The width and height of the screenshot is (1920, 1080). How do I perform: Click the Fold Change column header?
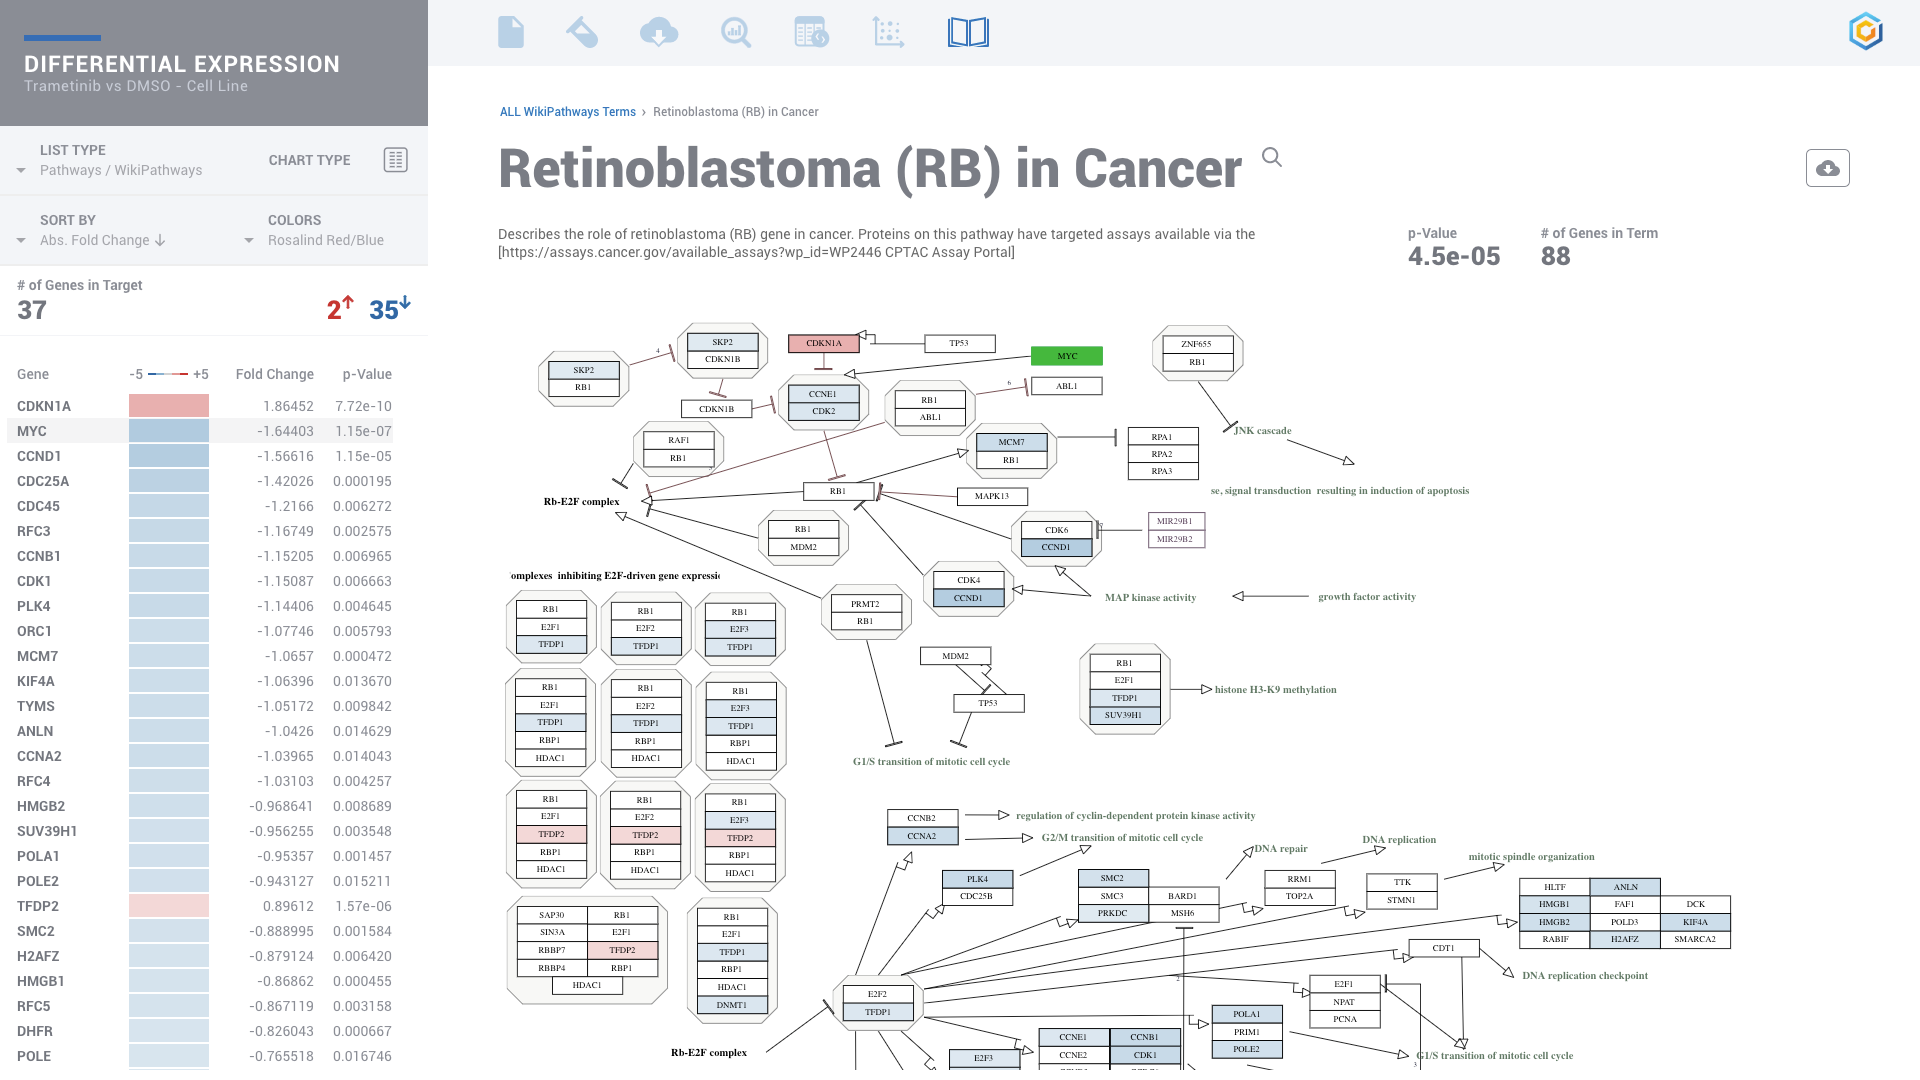click(x=275, y=374)
